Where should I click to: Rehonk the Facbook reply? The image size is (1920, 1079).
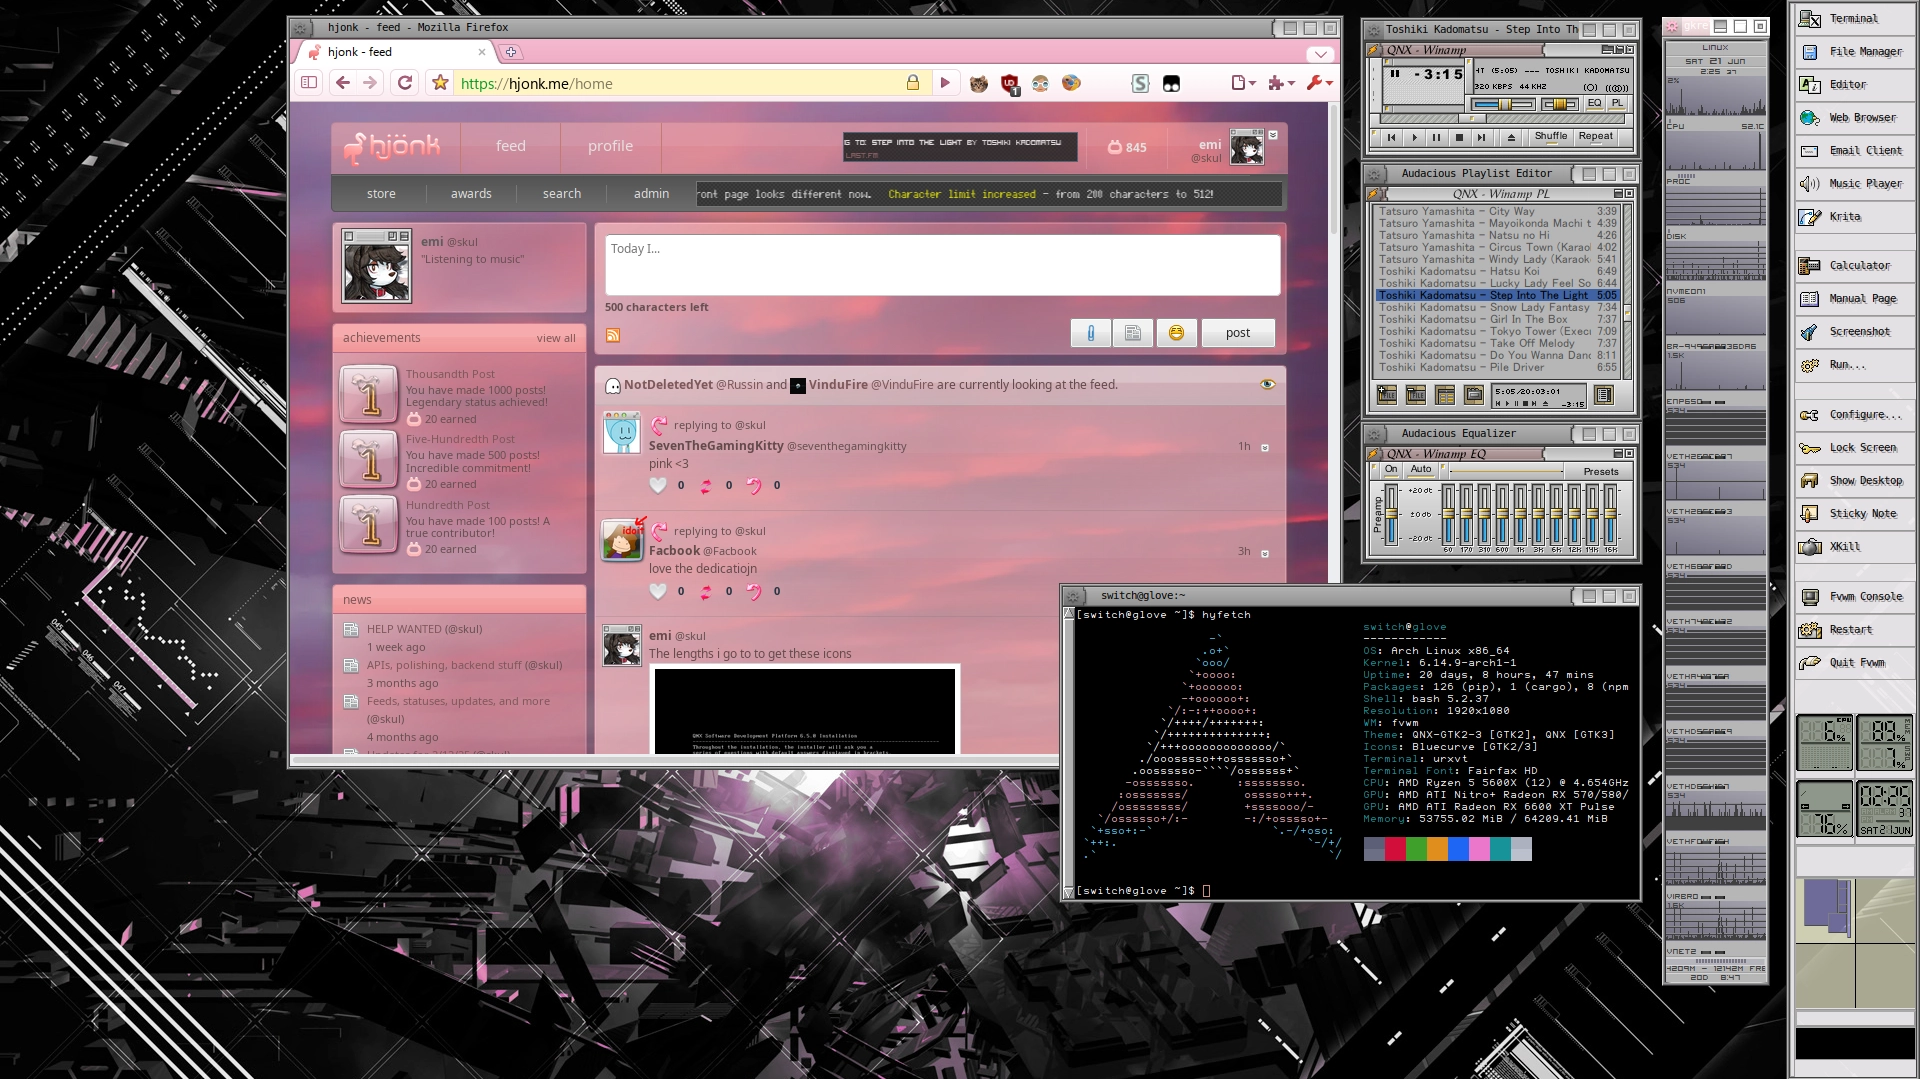[706, 592]
